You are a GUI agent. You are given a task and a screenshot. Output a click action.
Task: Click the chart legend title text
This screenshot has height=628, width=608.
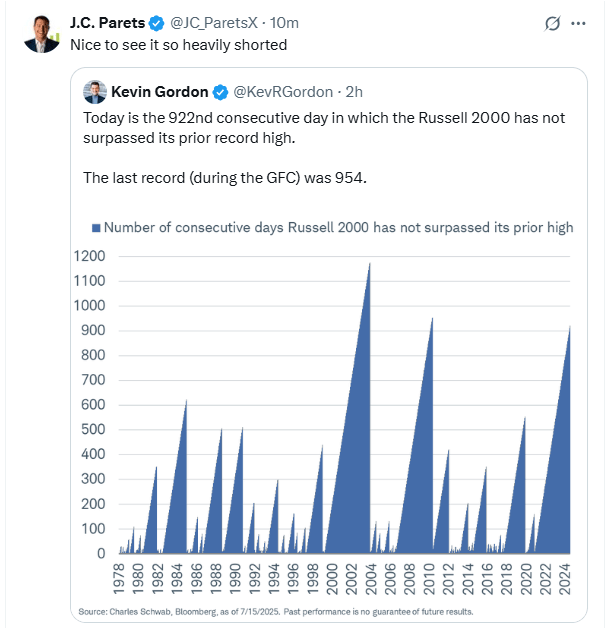[x=338, y=227]
